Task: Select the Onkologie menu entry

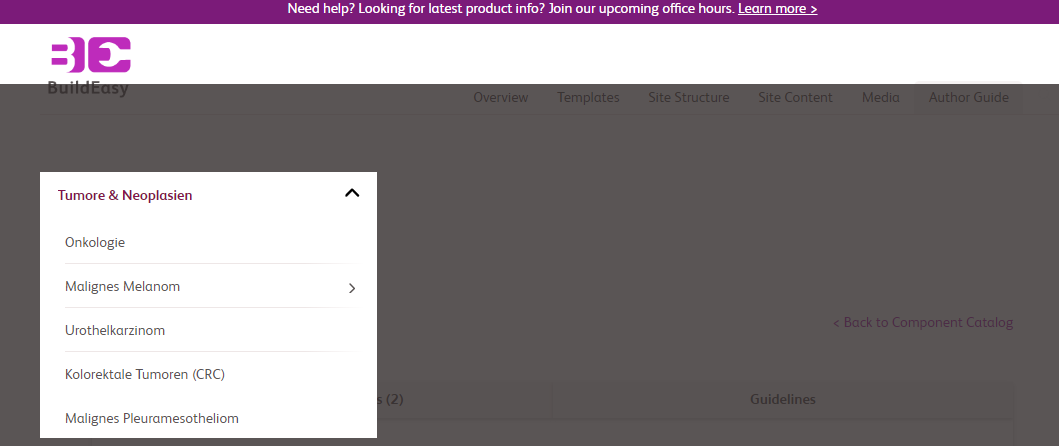Action: coord(95,242)
